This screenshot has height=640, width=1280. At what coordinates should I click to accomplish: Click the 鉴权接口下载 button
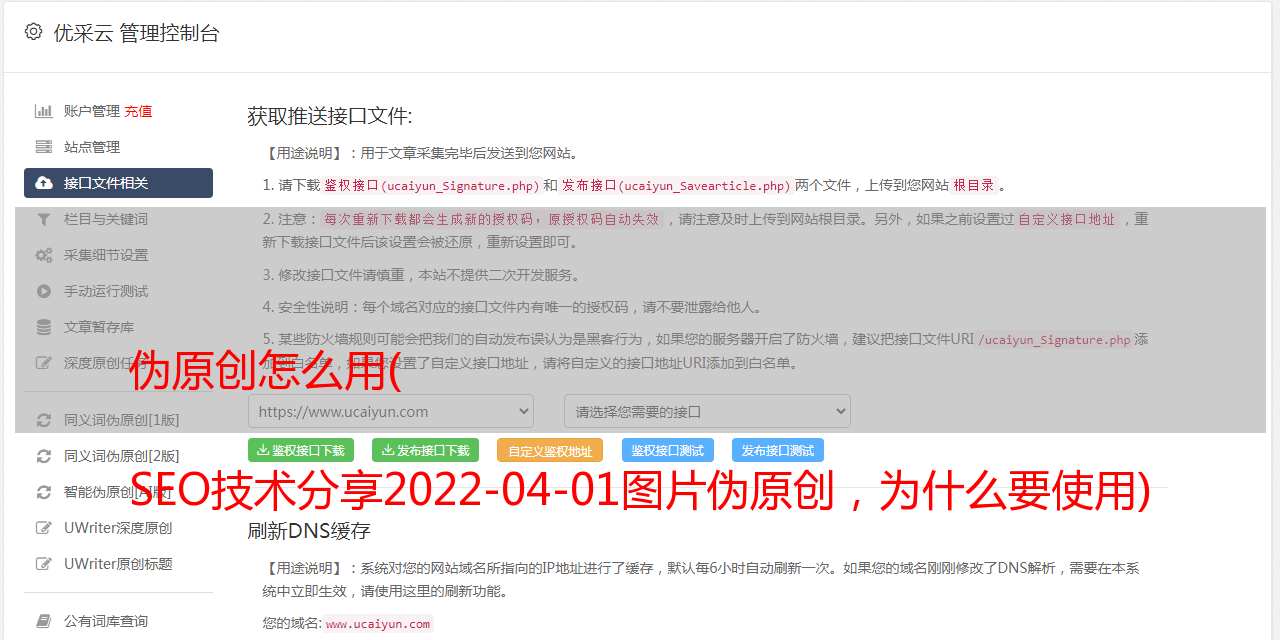301,450
